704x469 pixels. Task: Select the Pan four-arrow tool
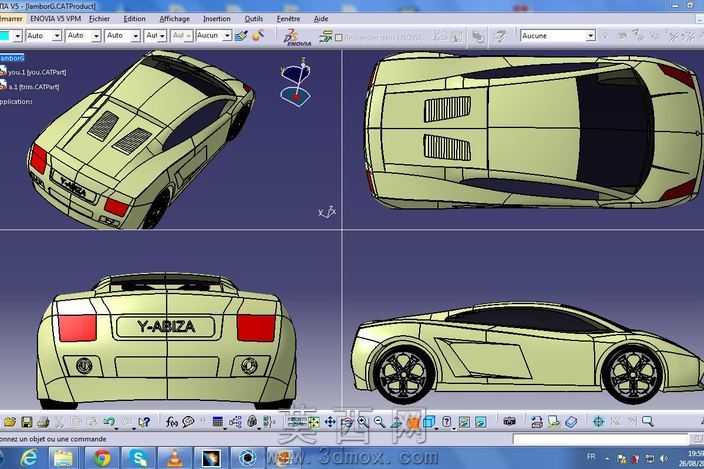[x=330, y=421]
